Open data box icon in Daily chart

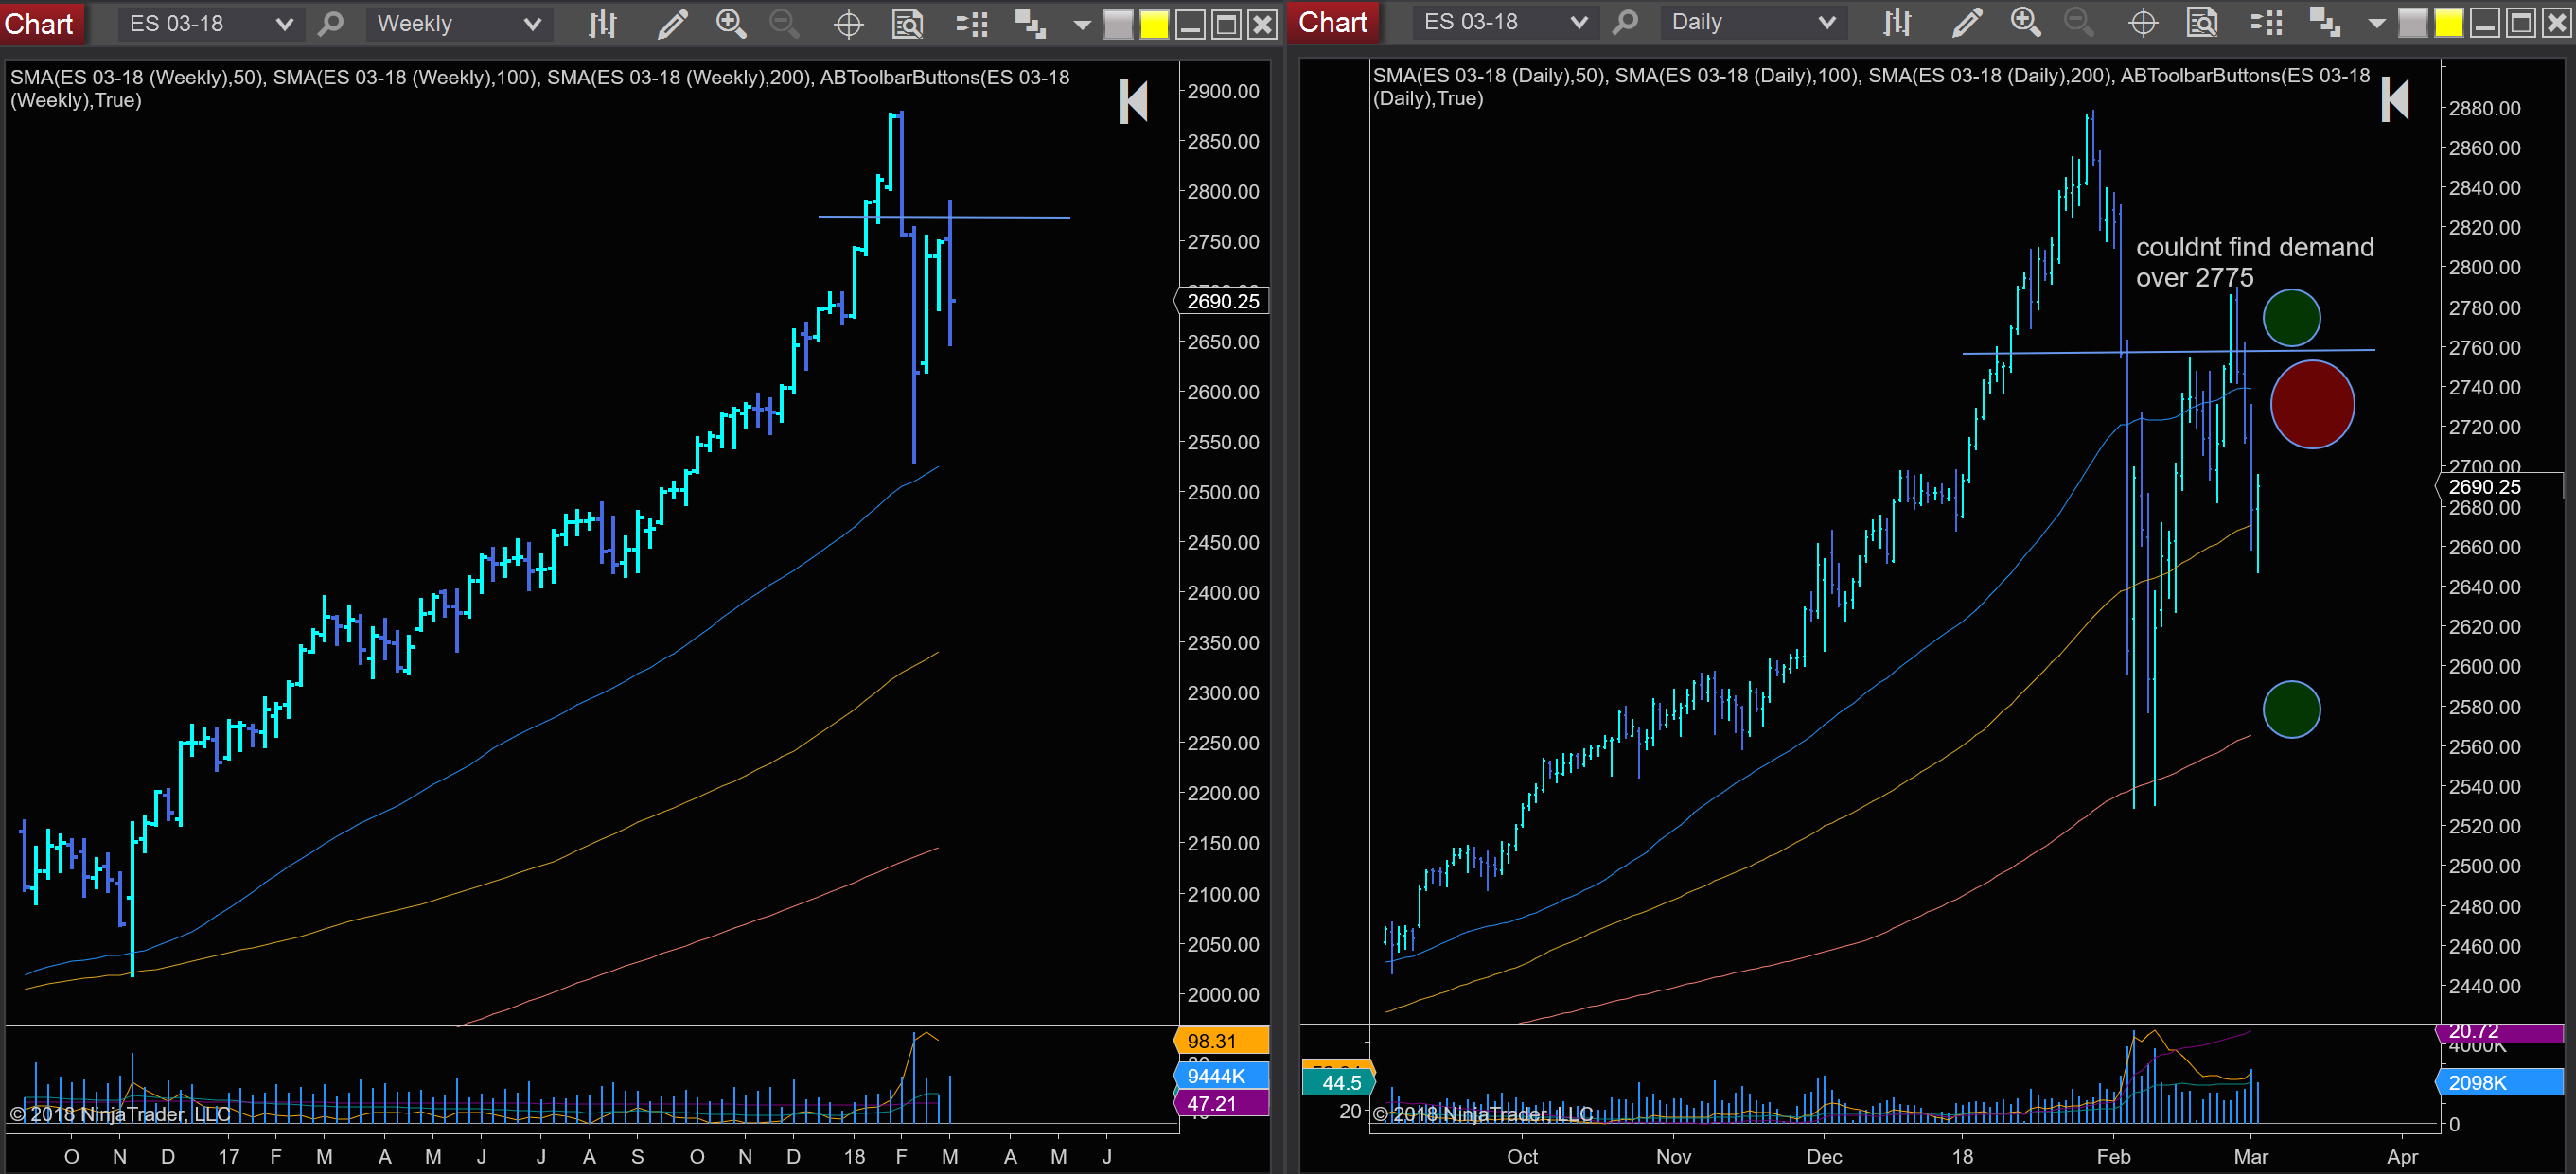pos(2202,22)
